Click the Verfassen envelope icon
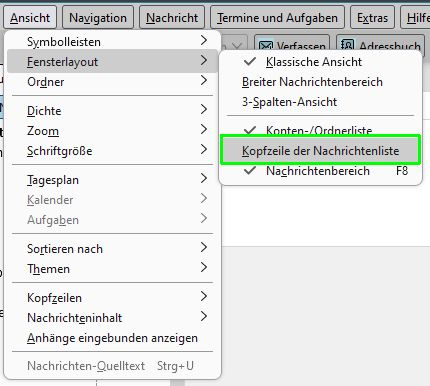430x386 pixels. pos(266,46)
